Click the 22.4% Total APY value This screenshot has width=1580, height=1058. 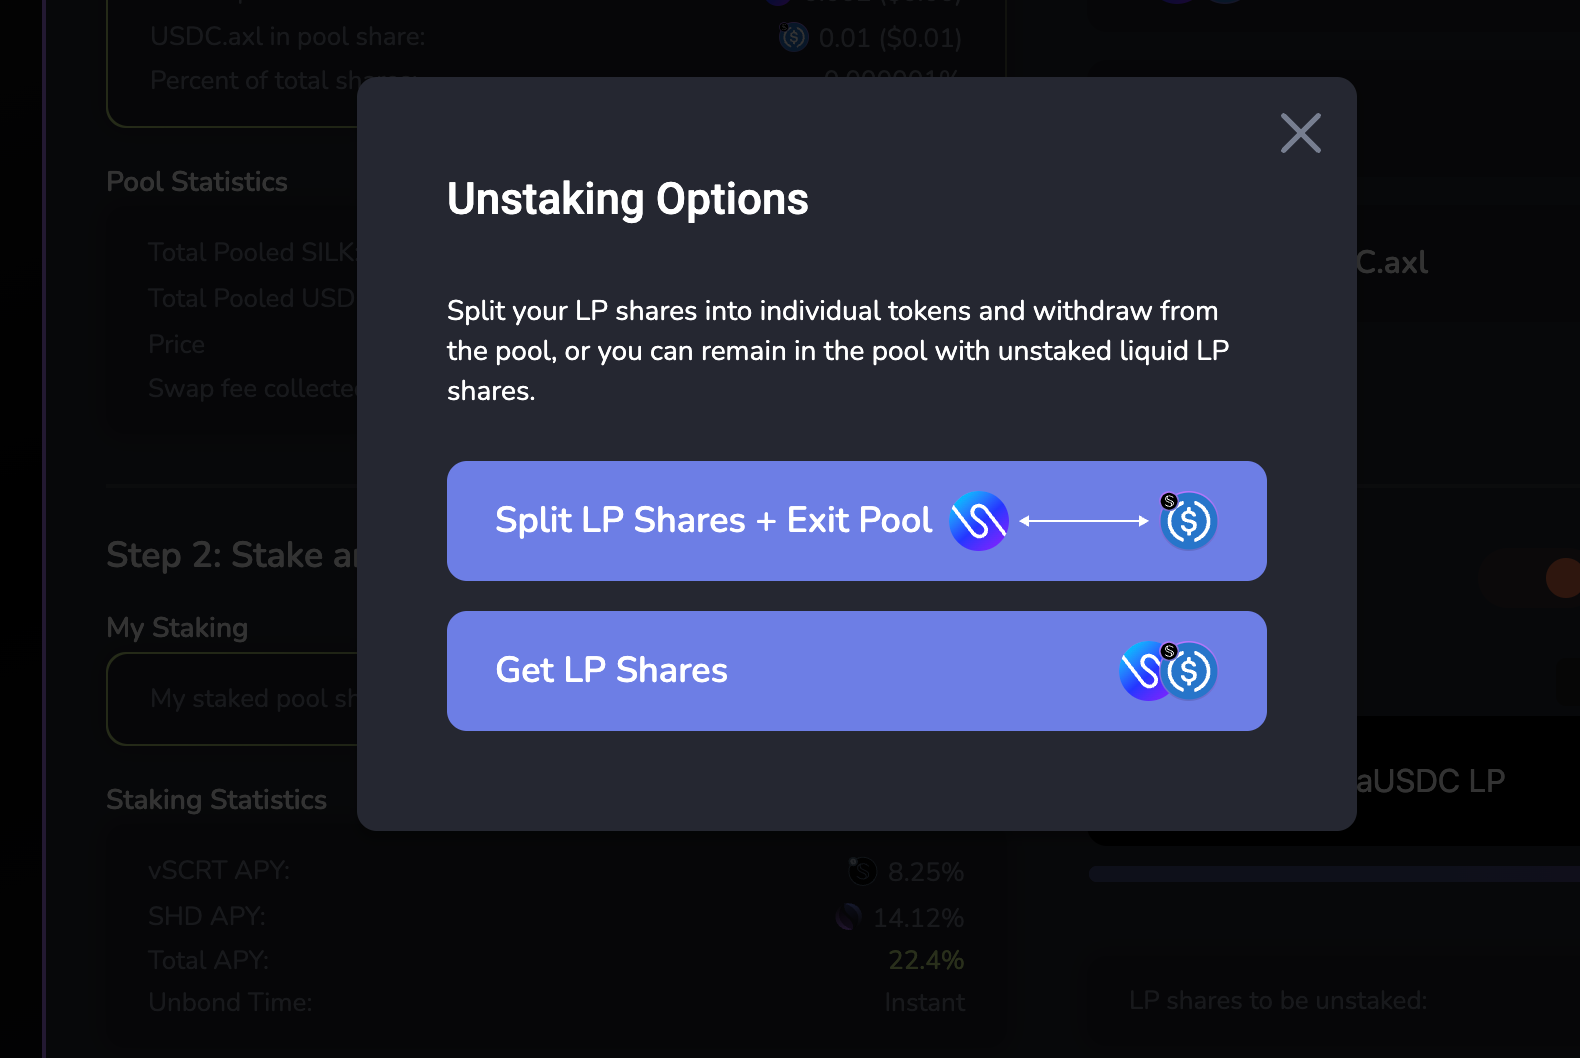point(926,960)
